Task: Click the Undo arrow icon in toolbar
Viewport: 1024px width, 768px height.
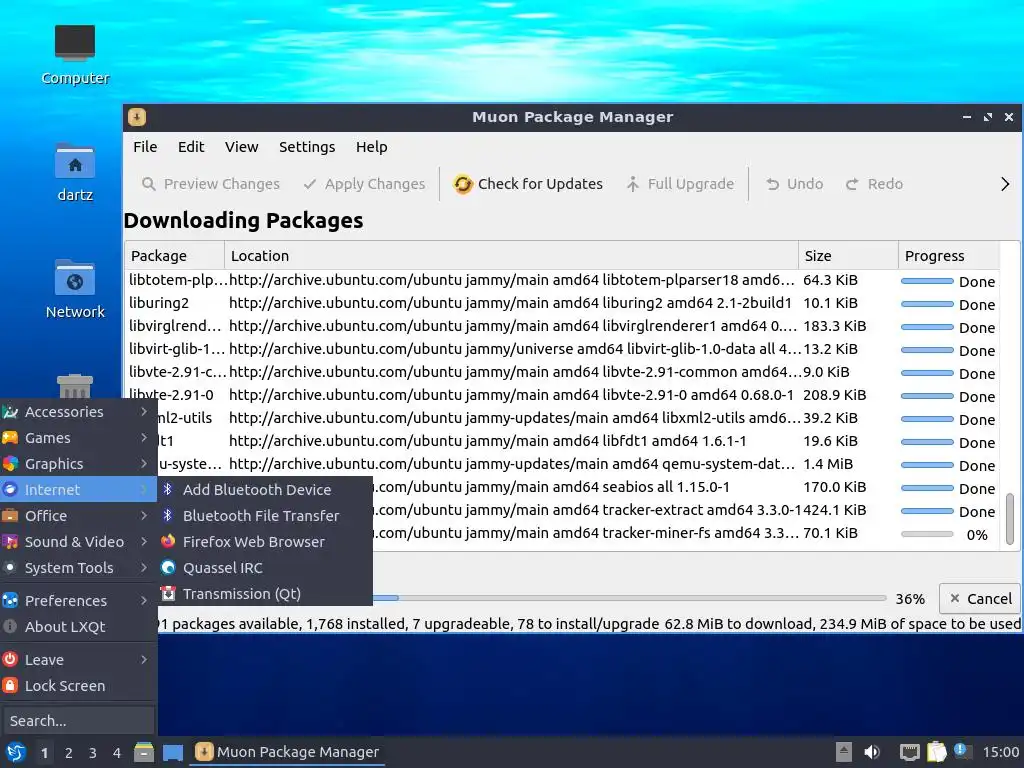Action: [772, 184]
